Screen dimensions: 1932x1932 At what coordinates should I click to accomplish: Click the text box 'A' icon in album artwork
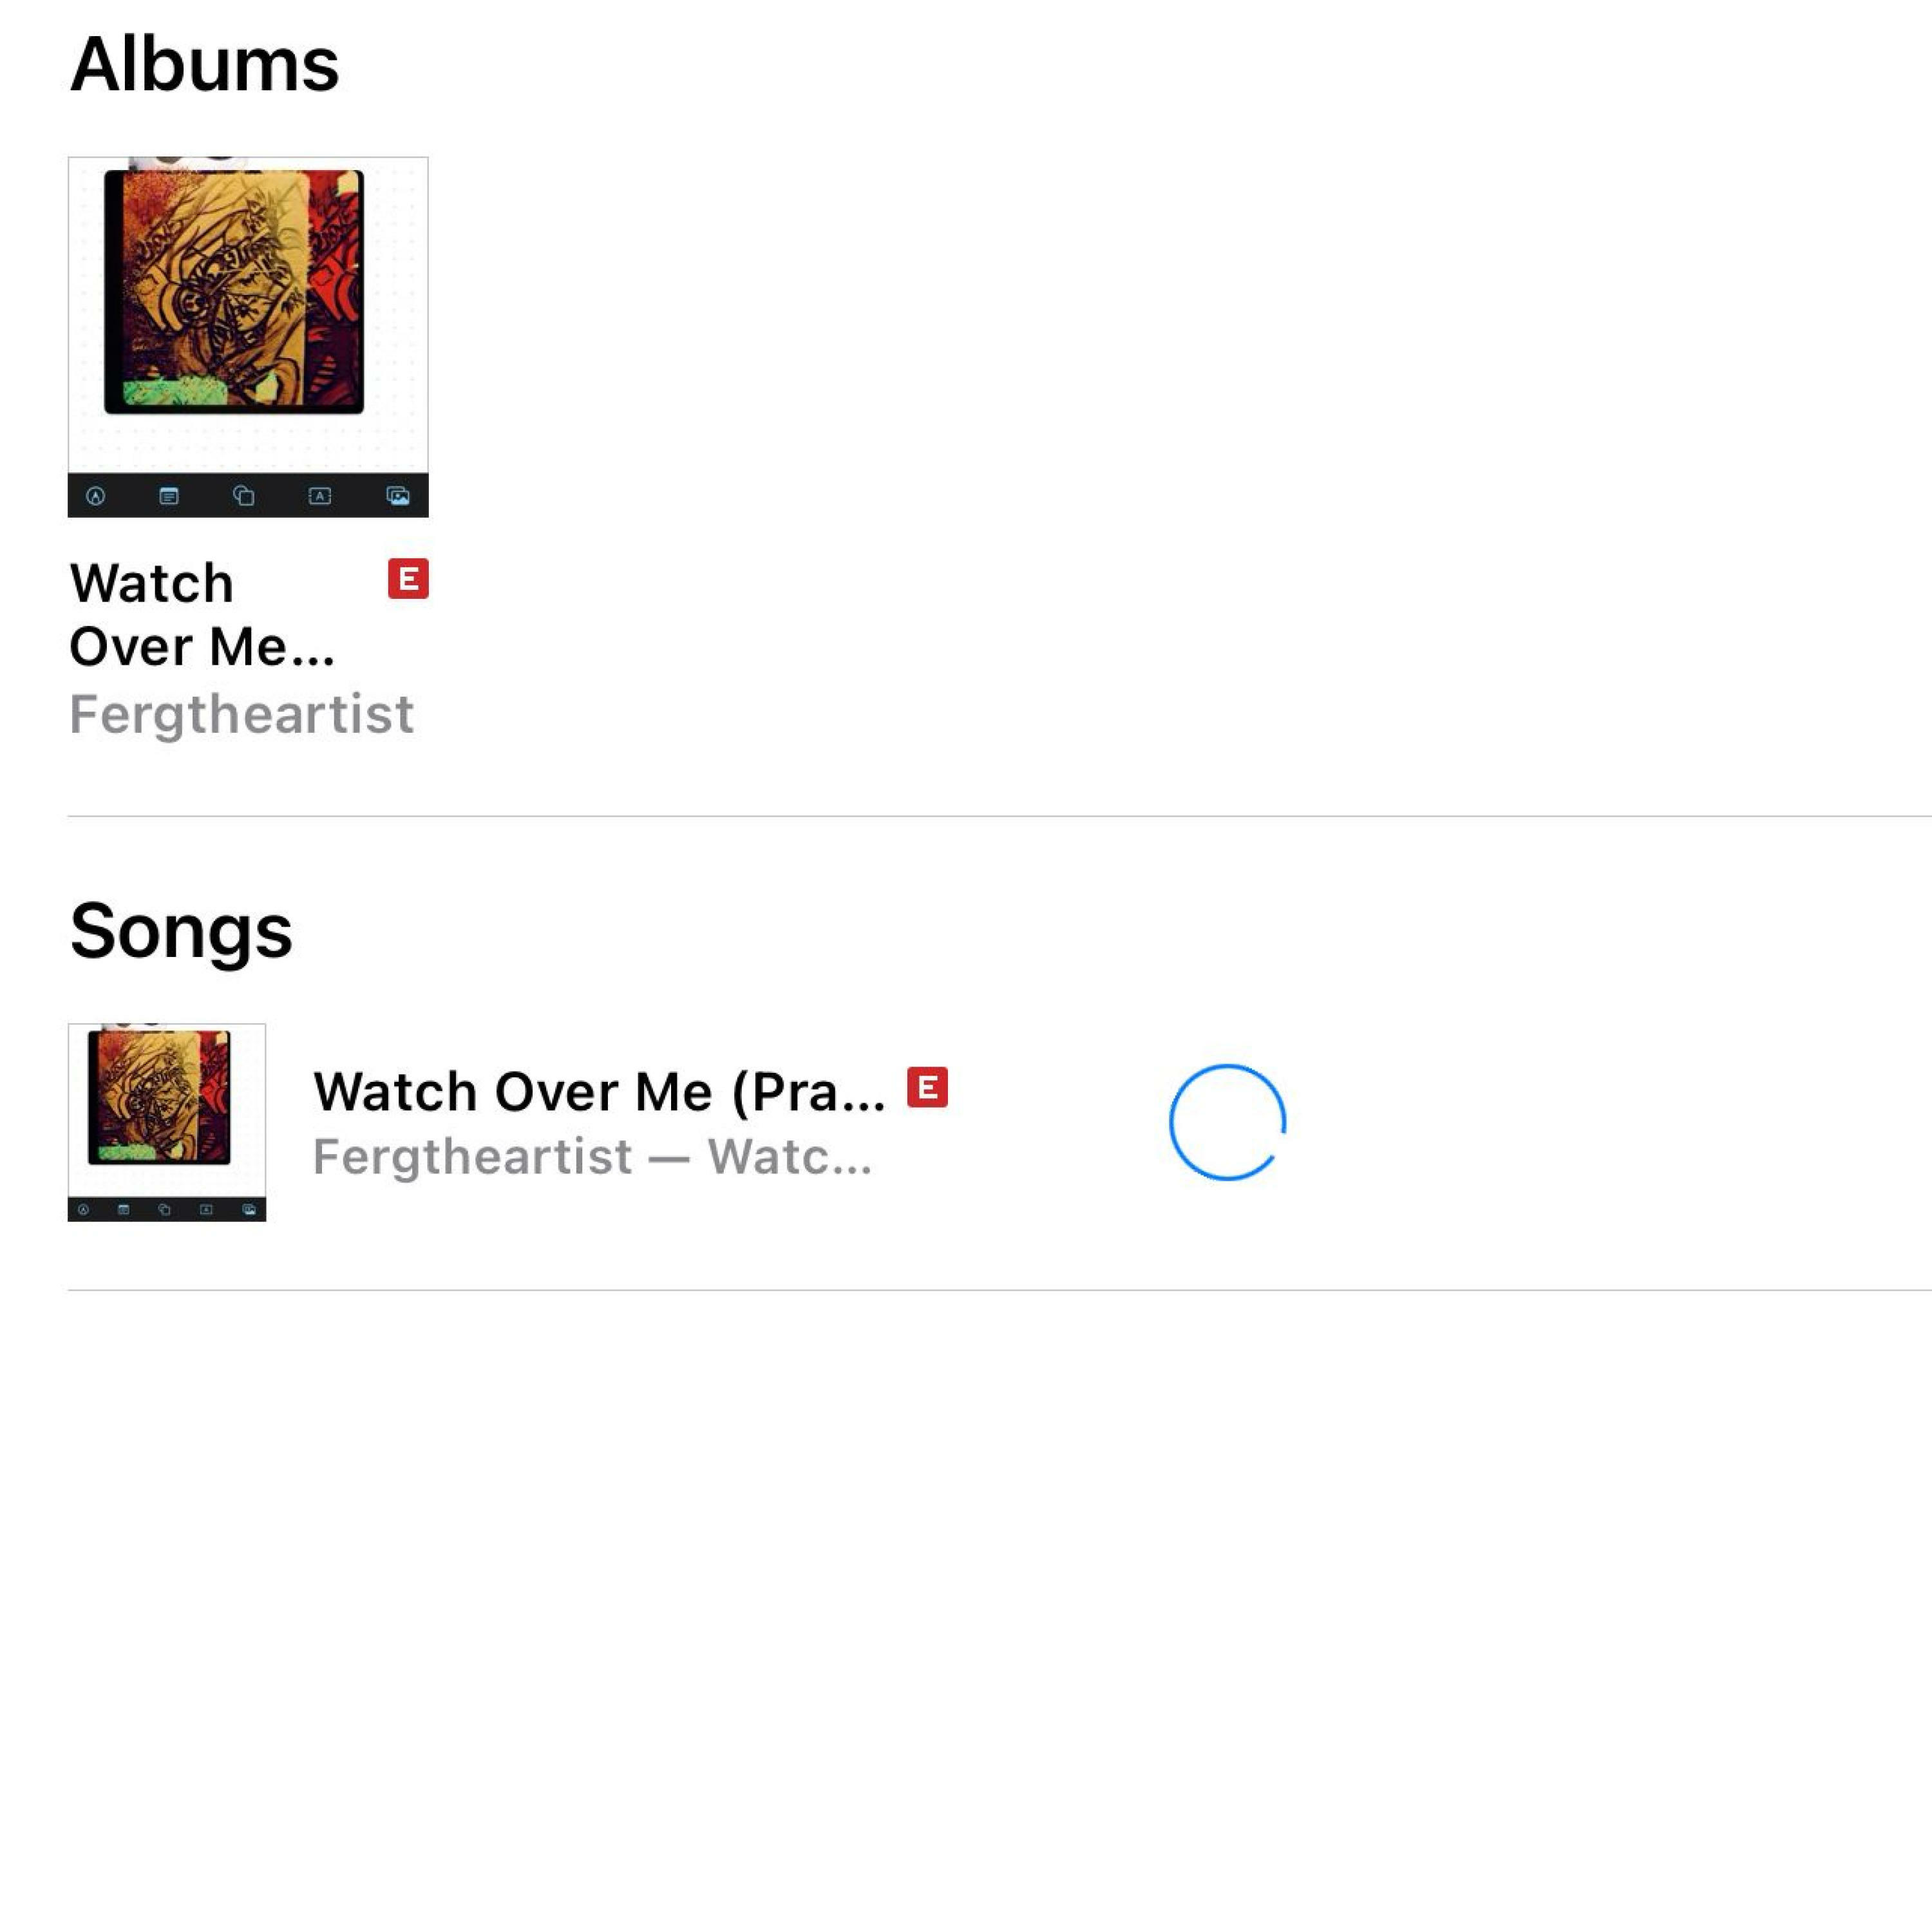(320, 496)
